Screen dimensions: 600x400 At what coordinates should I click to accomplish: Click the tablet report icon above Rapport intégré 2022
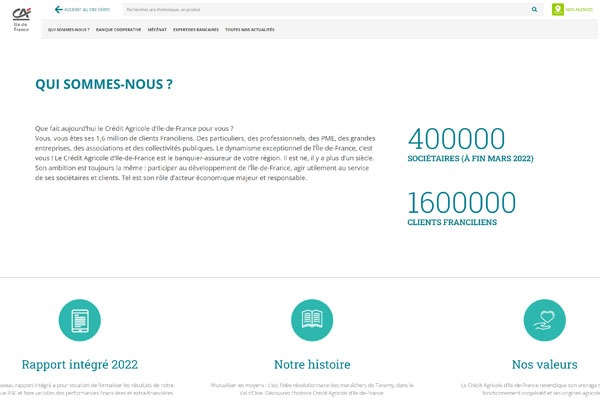point(80,320)
